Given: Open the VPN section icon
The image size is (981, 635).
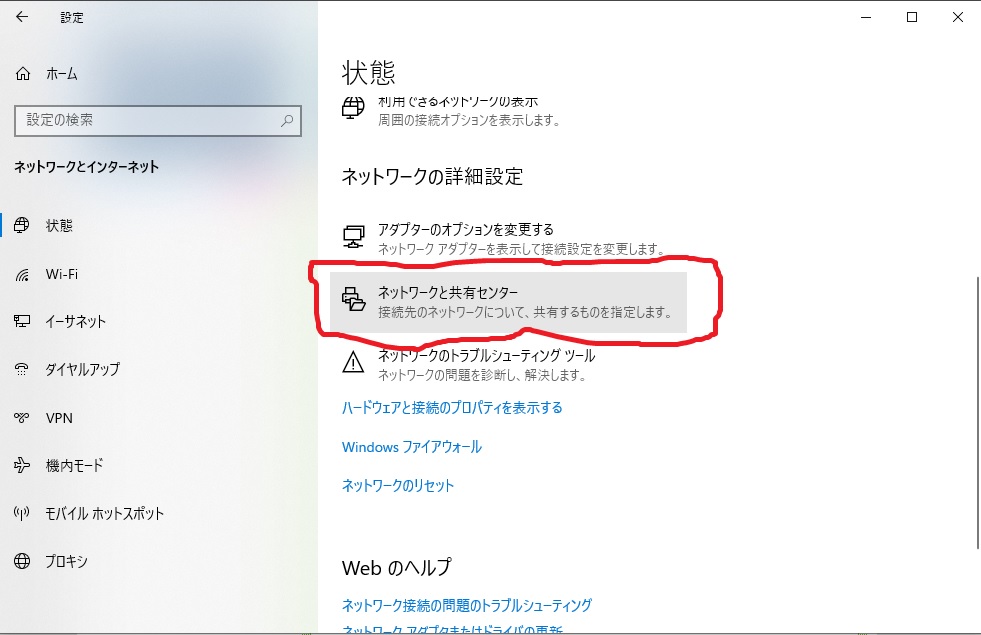Looking at the screenshot, I should tap(21, 418).
